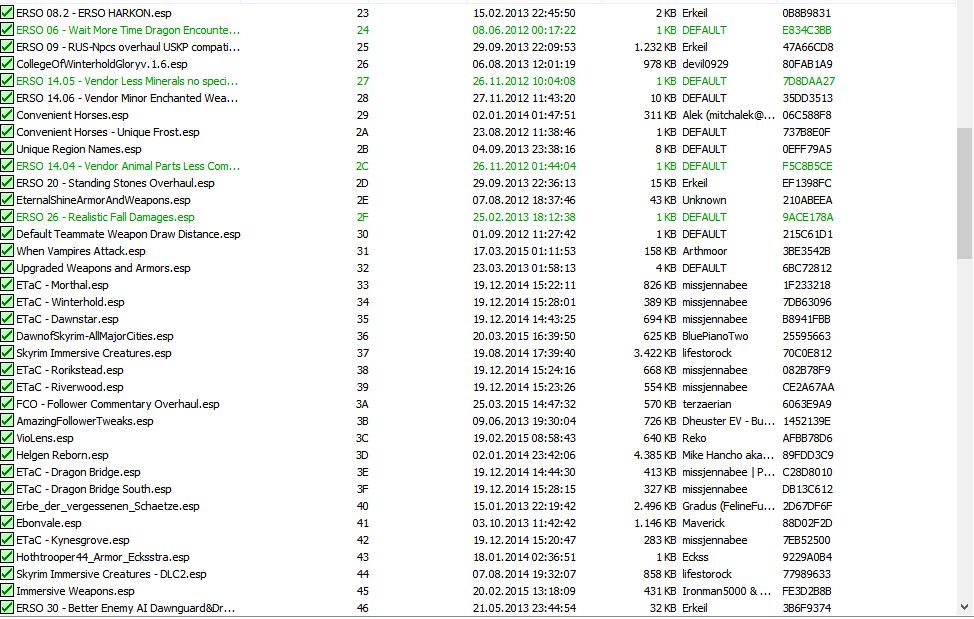Click file size 3.422 KB
This screenshot has width=974, height=619.
point(655,353)
